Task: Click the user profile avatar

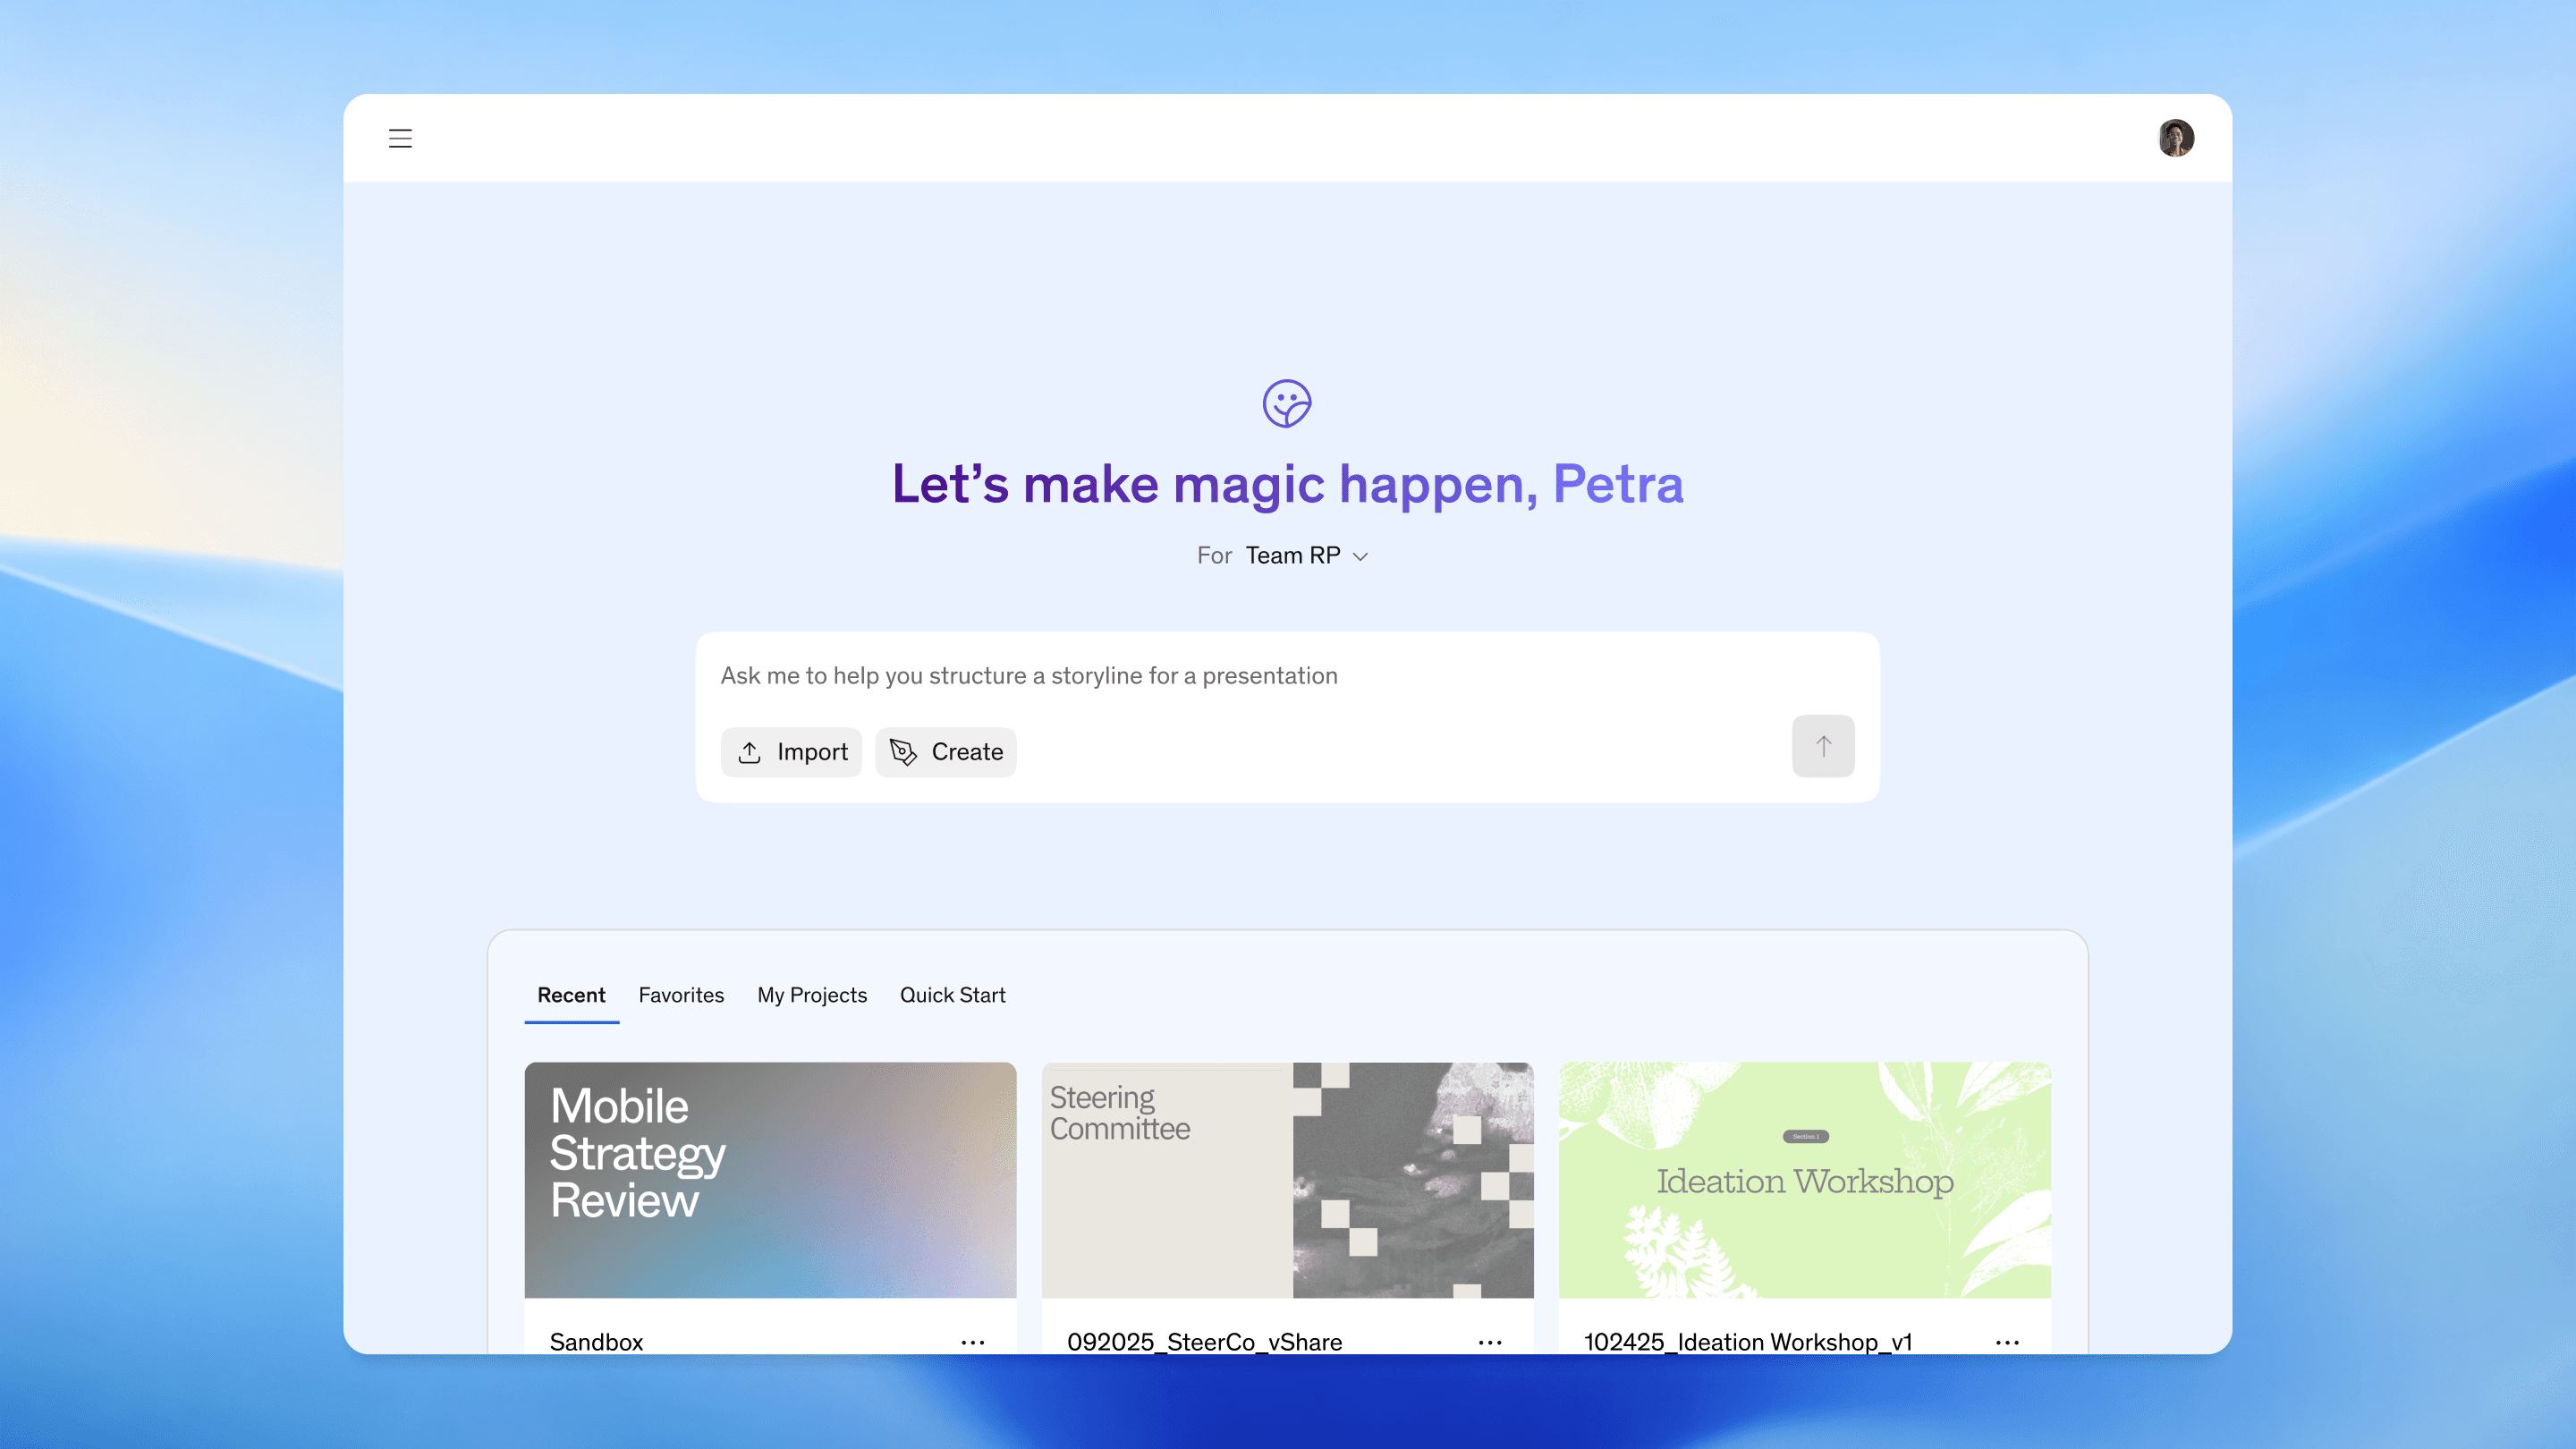Action: coord(2175,138)
